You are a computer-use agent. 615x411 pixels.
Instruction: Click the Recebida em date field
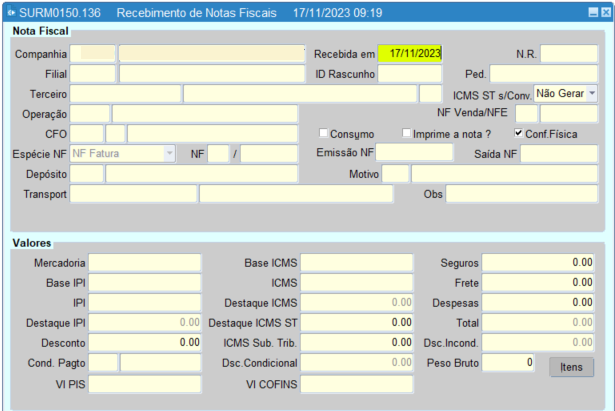point(409,53)
